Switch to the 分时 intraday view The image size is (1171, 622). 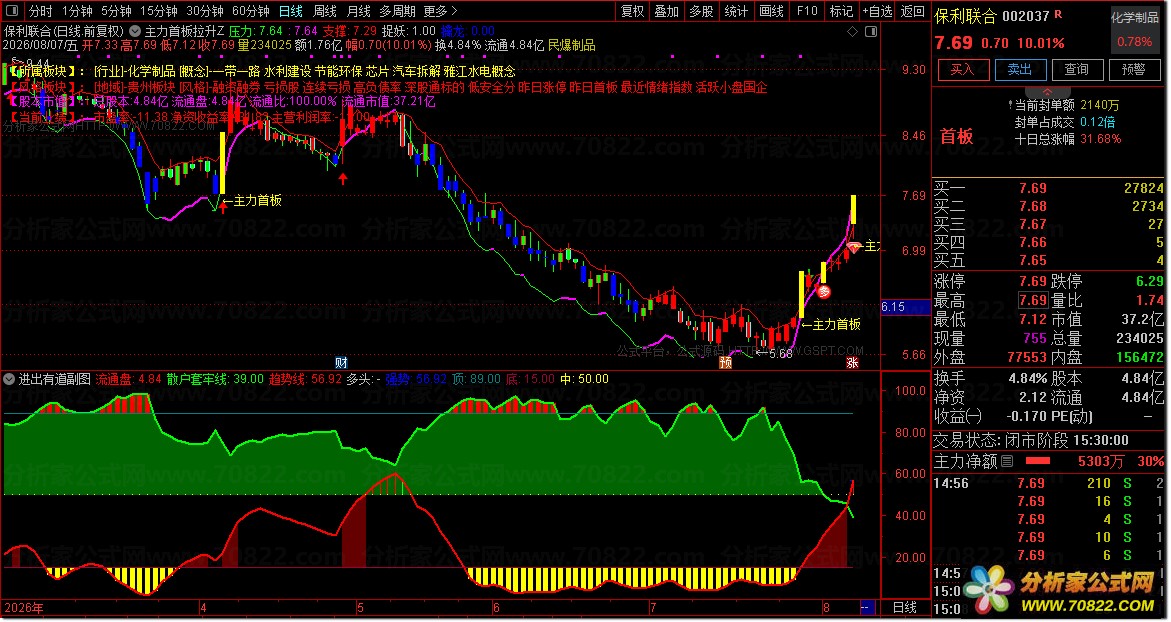point(40,11)
